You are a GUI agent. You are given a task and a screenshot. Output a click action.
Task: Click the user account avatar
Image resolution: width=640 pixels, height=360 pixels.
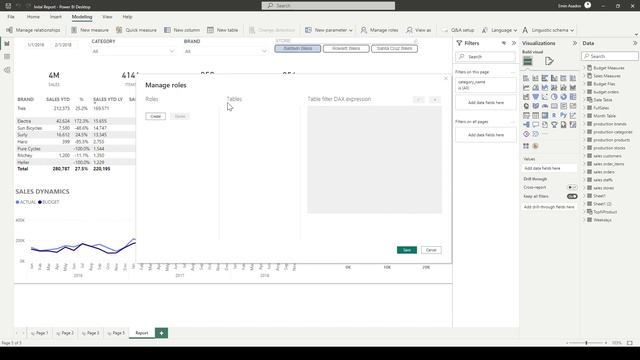(588, 5)
